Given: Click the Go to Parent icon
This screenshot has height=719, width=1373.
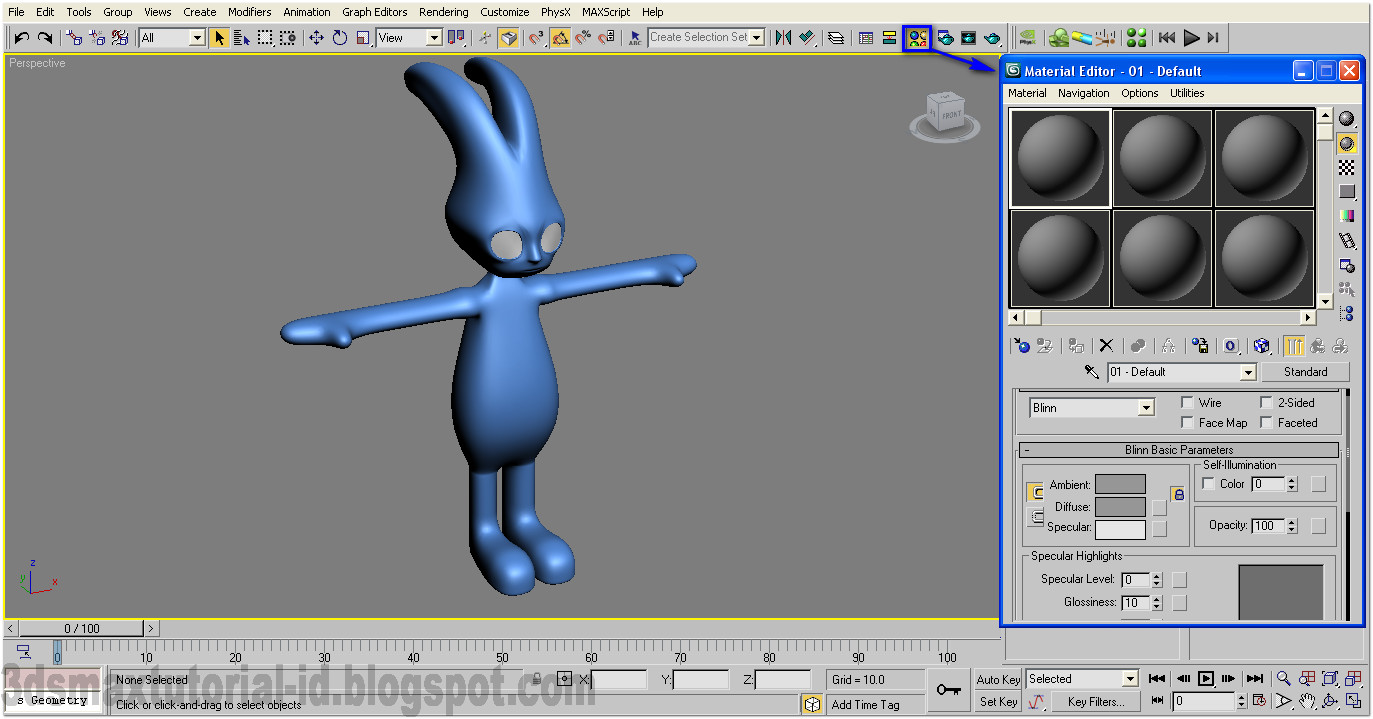Looking at the screenshot, I should coord(1318,346).
